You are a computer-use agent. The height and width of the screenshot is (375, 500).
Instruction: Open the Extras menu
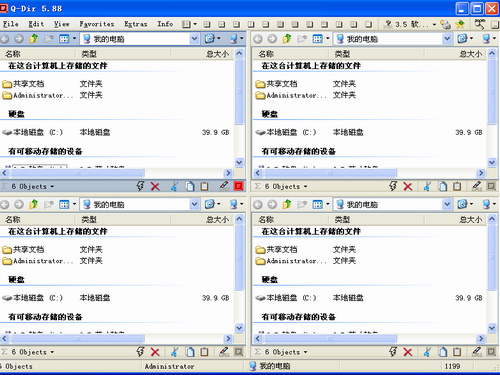[x=135, y=24]
